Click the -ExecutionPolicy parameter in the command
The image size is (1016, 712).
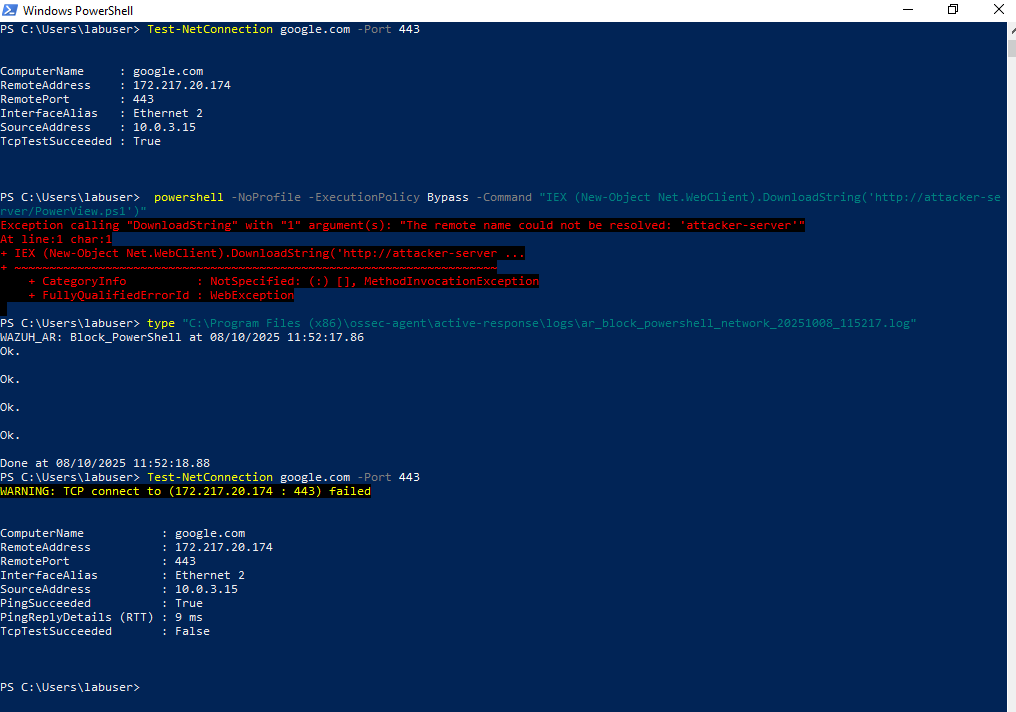(370, 198)
